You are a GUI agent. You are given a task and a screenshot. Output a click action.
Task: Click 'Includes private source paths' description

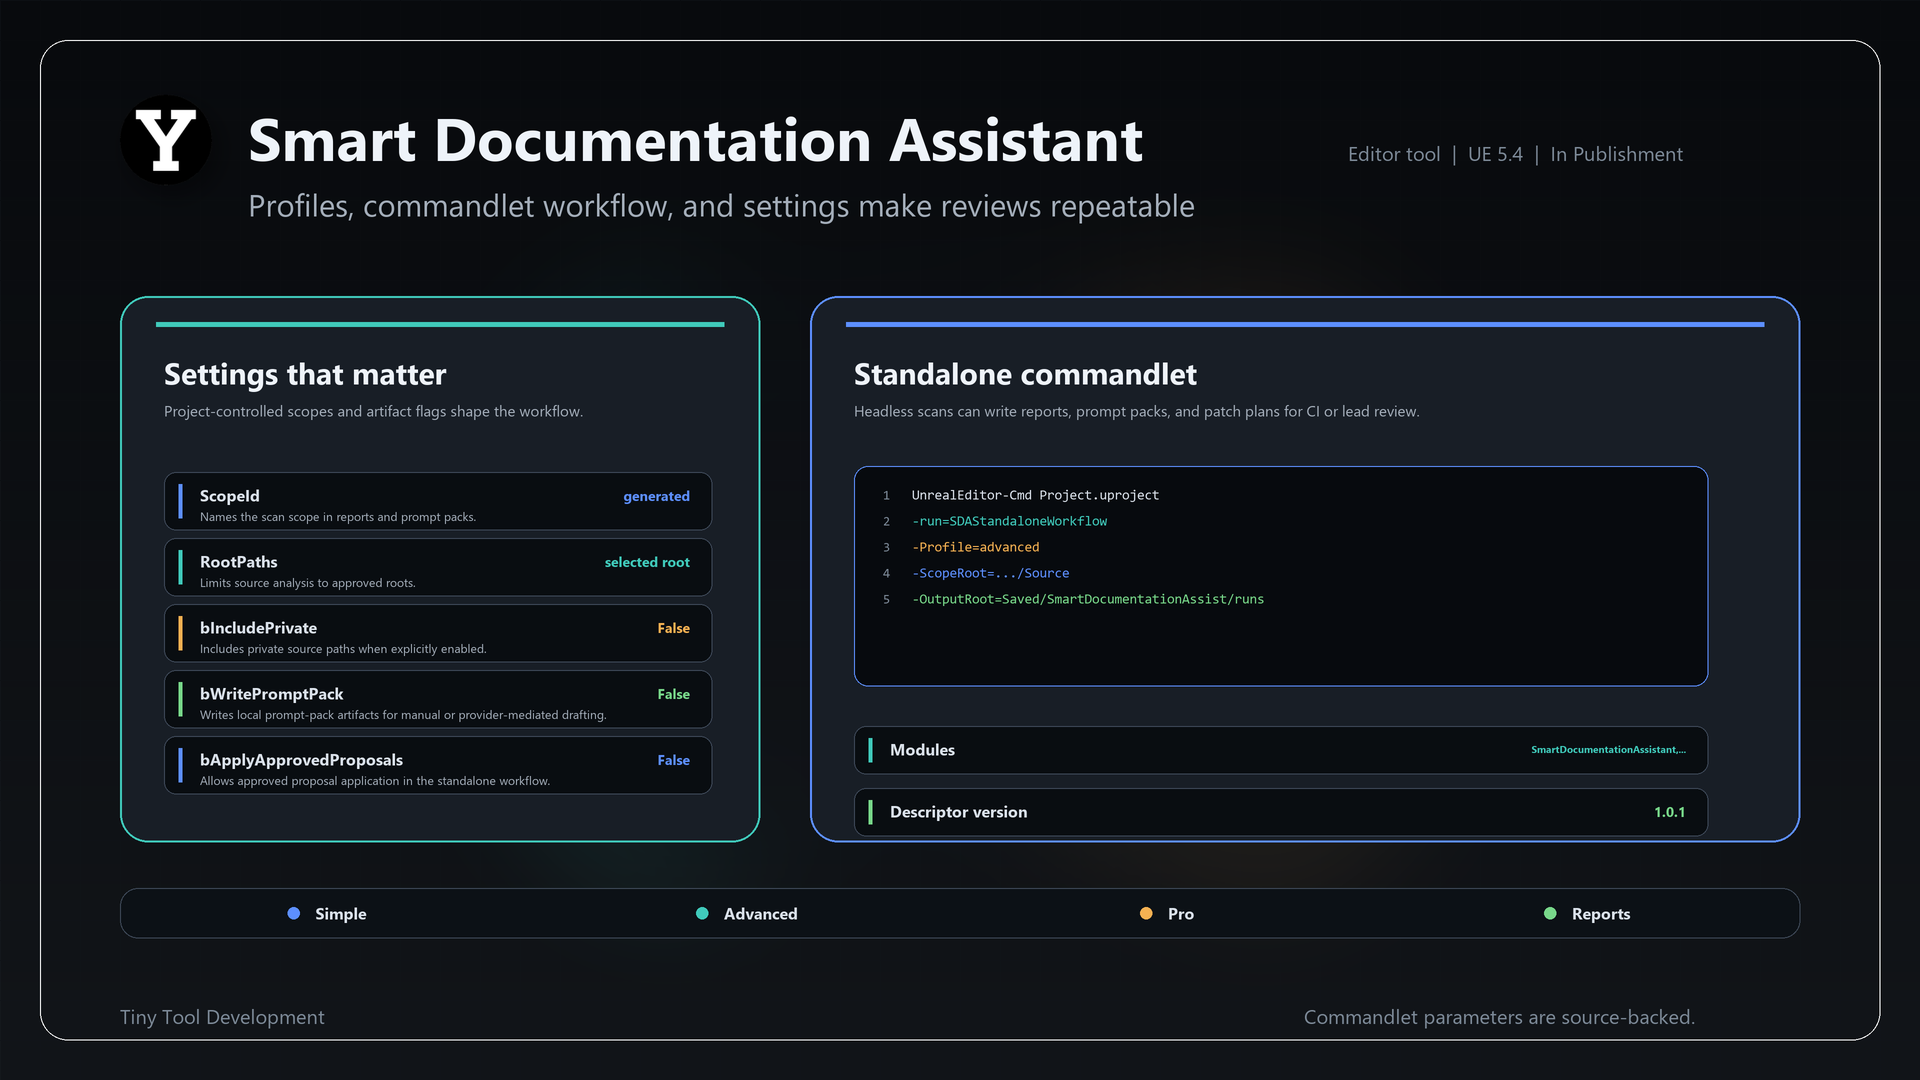pyautogui.click(x=343, y=649)
